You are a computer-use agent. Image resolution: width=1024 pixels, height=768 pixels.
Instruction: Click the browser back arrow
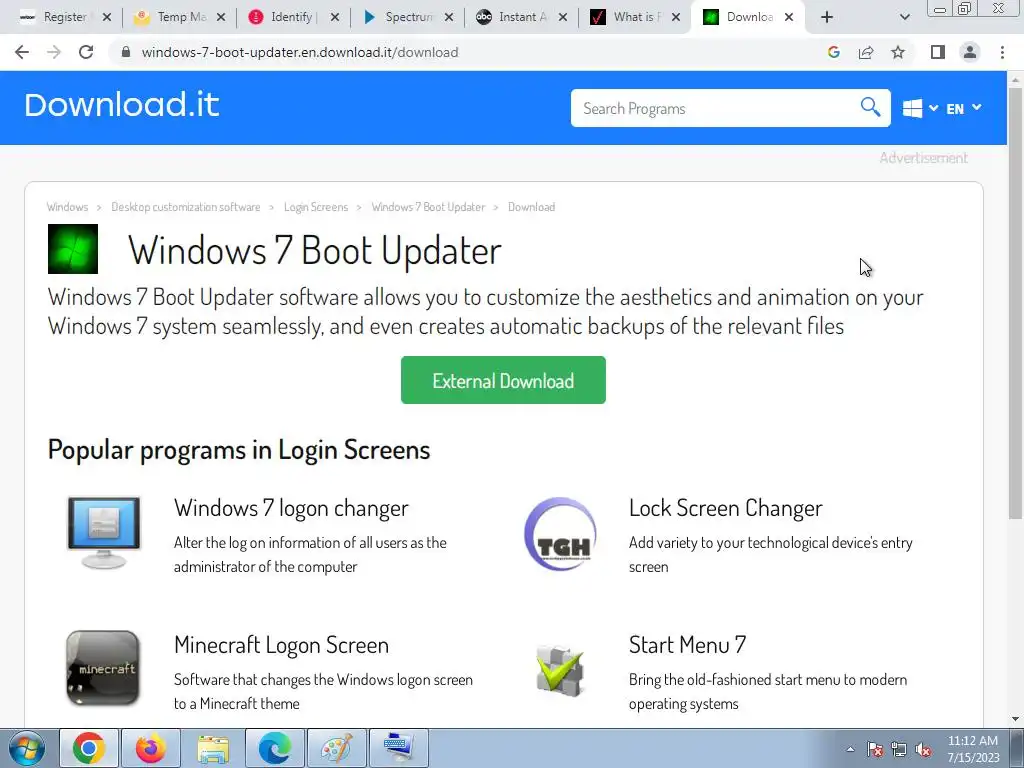(x=22, y=52)
